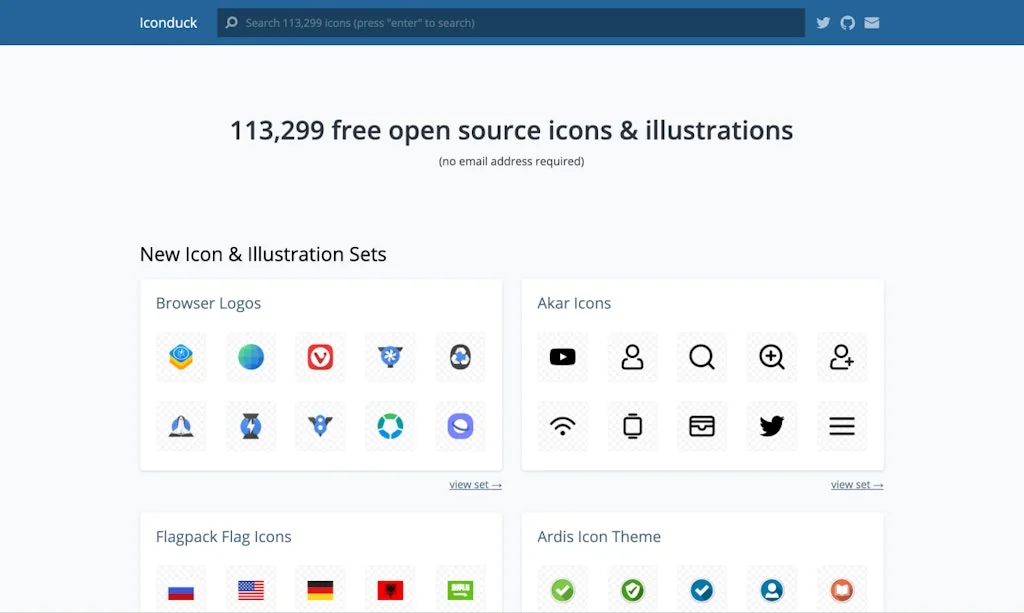Click the Samsung Internet browser icon

click(x=459, y=426)
